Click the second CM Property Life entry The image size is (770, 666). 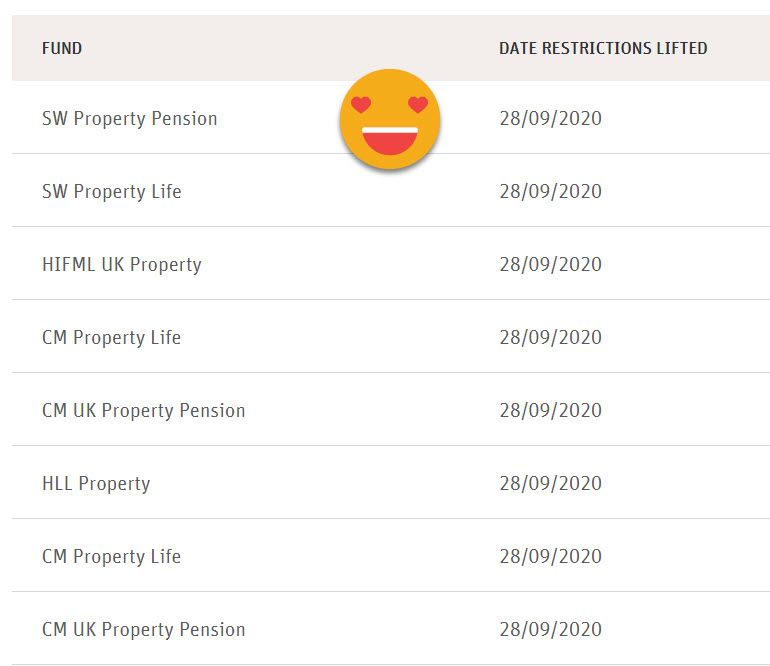point(111,556)
